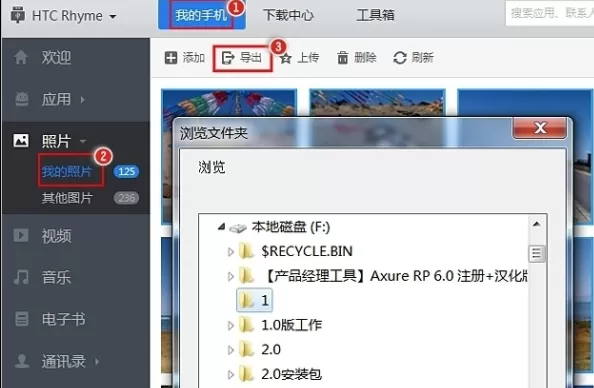Click the 1.0版工作 folder icon

(247, 325)
